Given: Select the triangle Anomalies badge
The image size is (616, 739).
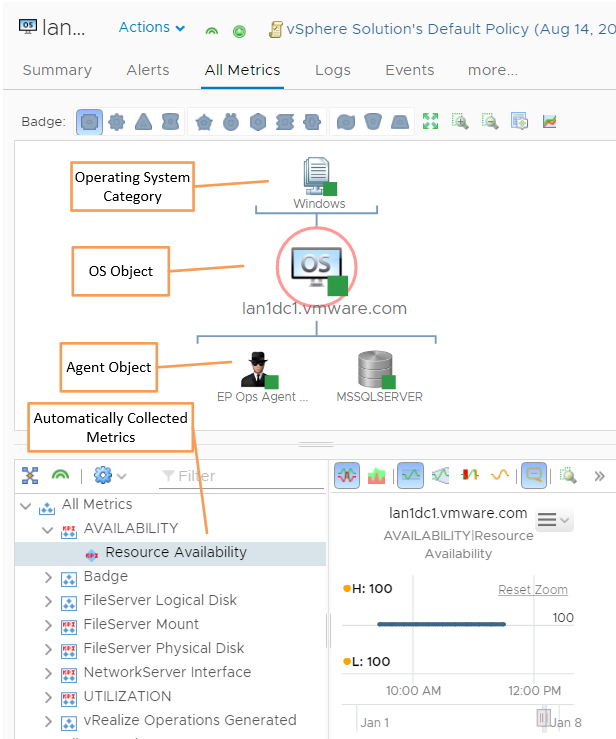Looking at the screenshot, I should pos(143,122).
